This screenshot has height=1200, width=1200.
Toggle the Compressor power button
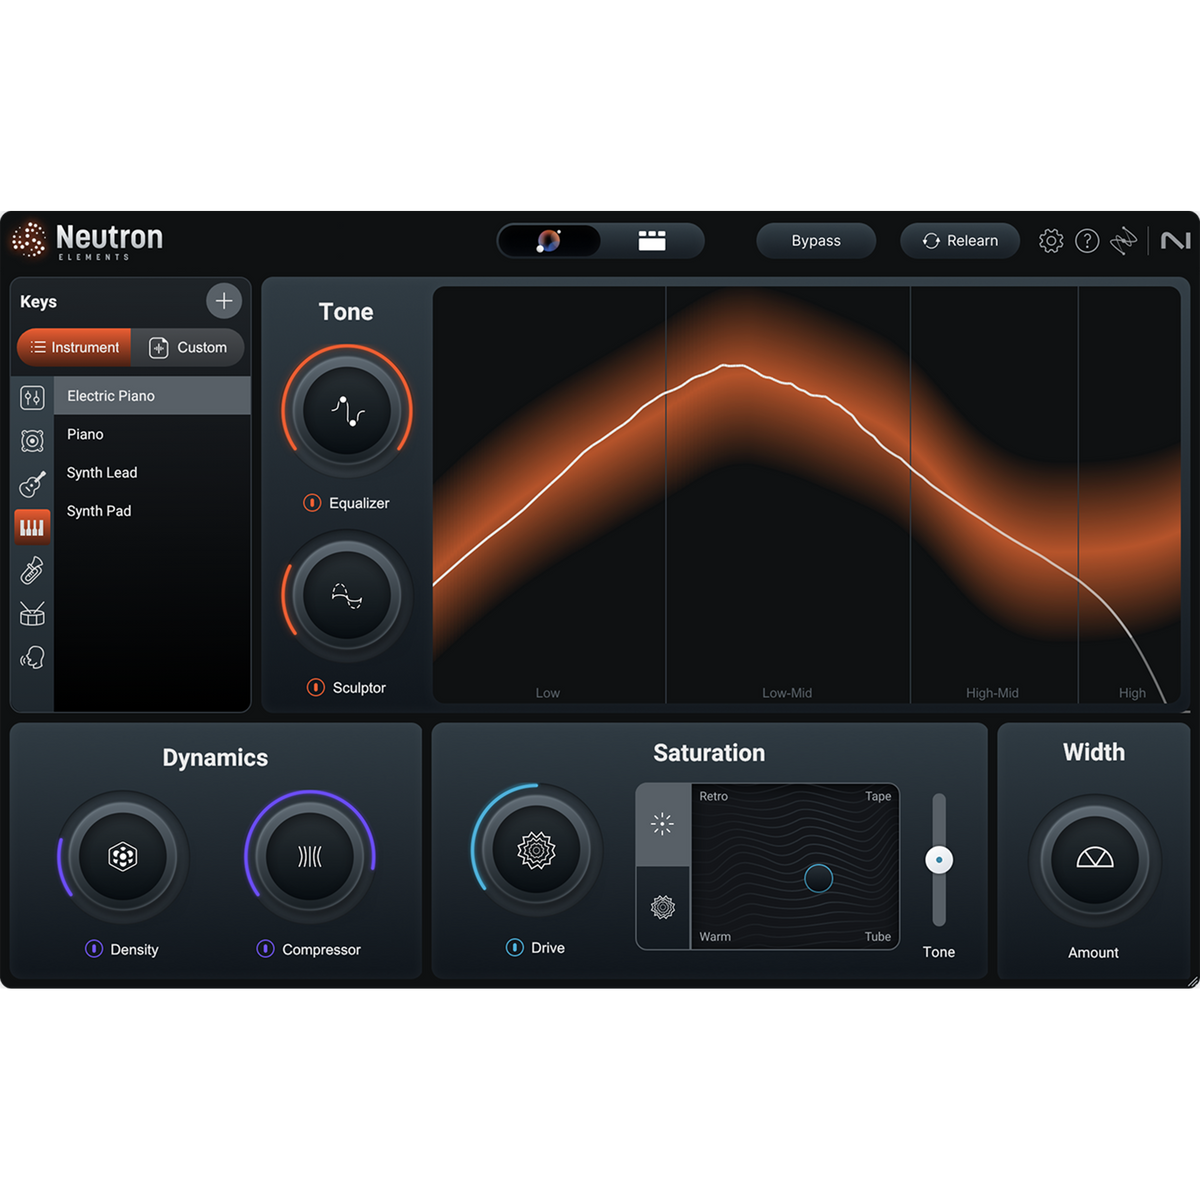(265, 949)
